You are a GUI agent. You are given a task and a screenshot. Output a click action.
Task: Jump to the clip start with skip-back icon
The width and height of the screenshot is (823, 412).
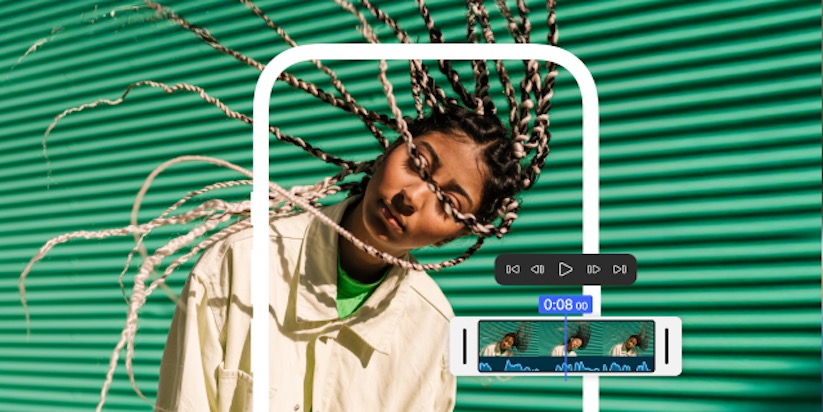(x=513, y=269)
